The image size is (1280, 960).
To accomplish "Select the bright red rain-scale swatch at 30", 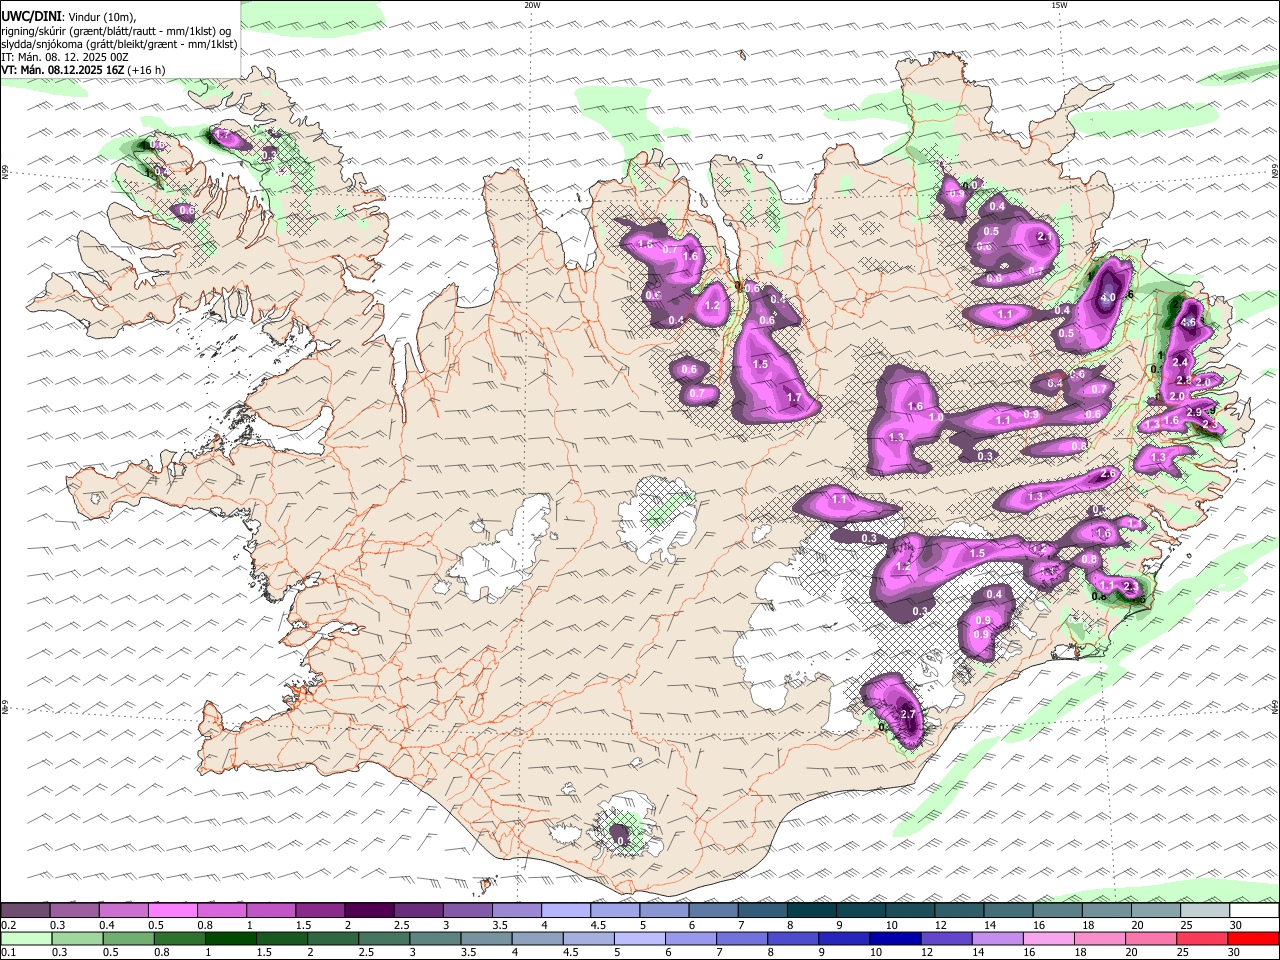I will click(1254, 938).
